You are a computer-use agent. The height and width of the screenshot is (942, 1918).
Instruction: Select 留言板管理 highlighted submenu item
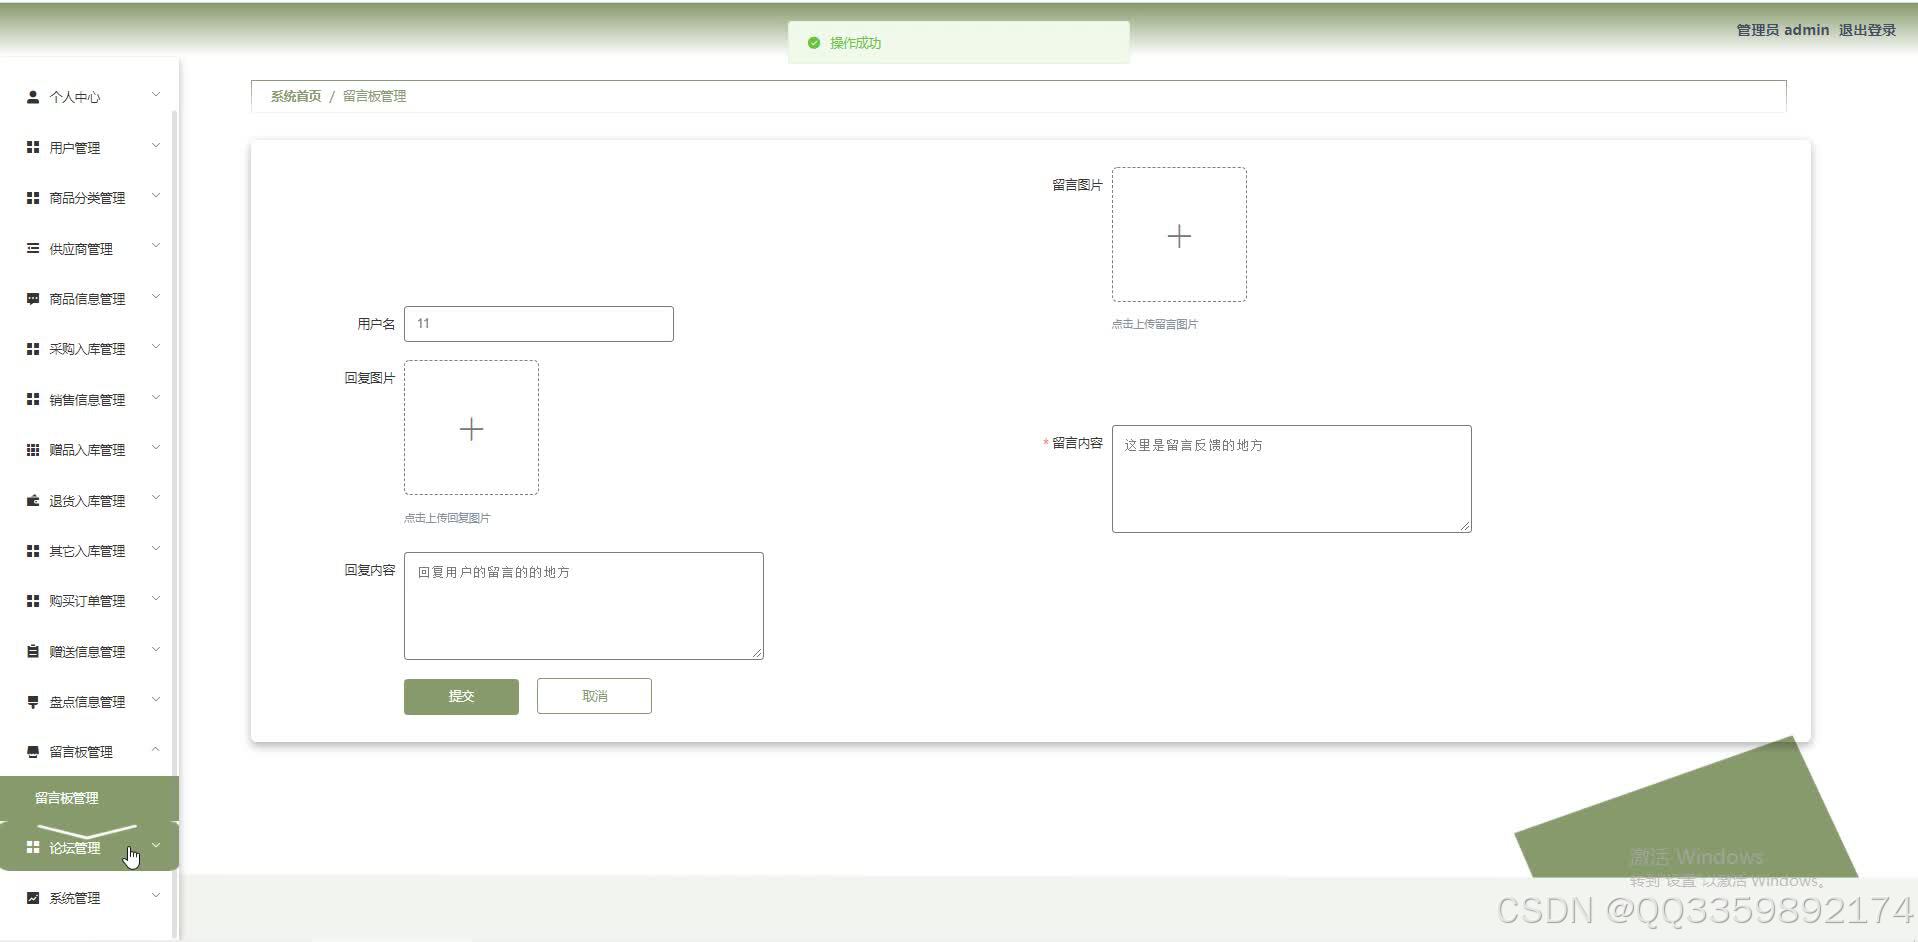point(89,798)
